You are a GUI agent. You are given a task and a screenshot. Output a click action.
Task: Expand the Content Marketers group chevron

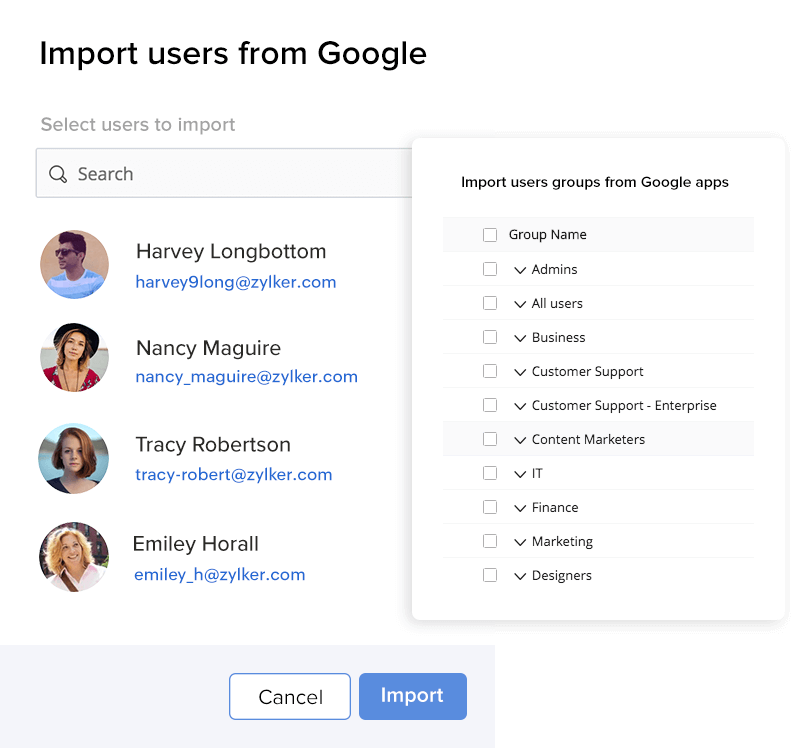pos(520,440)
